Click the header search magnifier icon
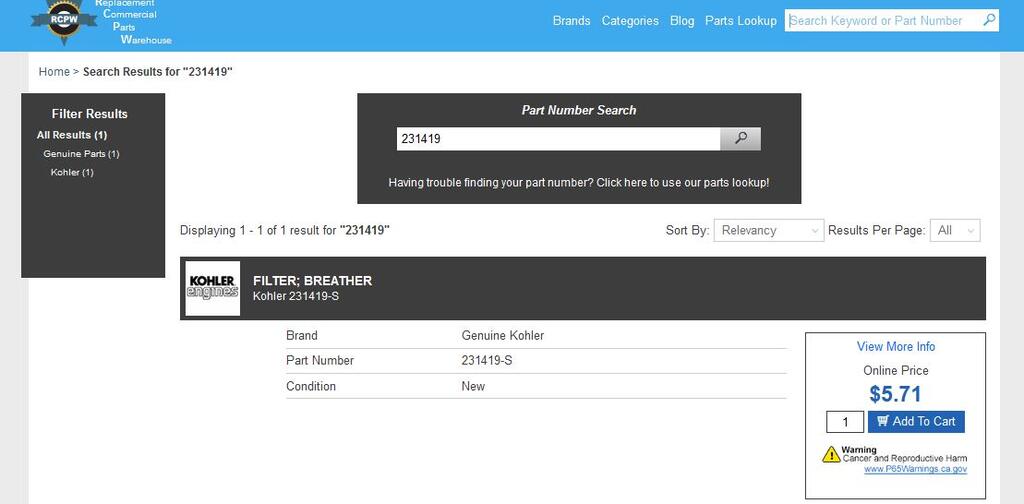Viewport: 1024px width, 504px height. click(x=989, y=20)
